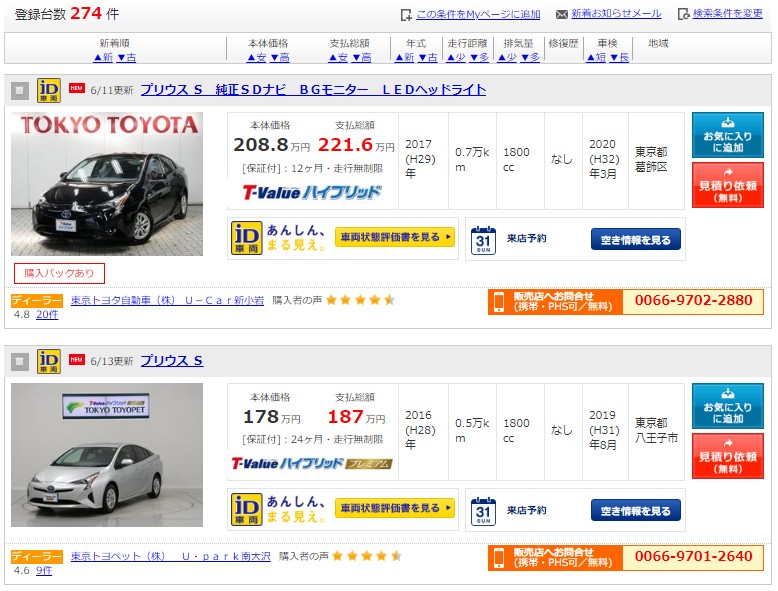Click the star rating for 東京トヨタ自動車 dealer

[x=360, y=300]
